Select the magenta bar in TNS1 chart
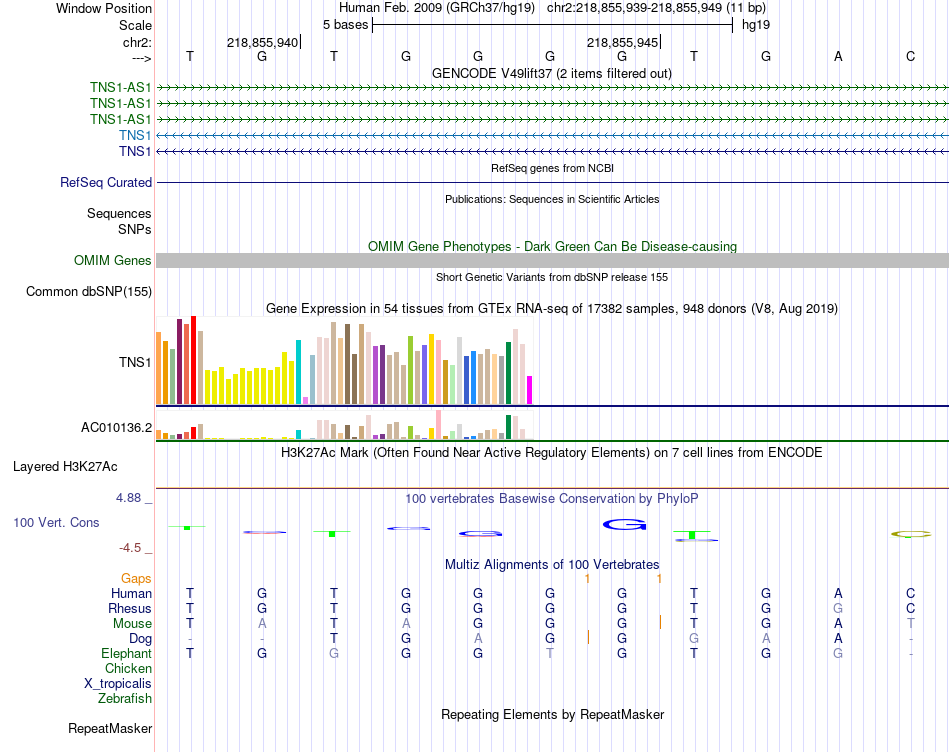 coord(529,390)
